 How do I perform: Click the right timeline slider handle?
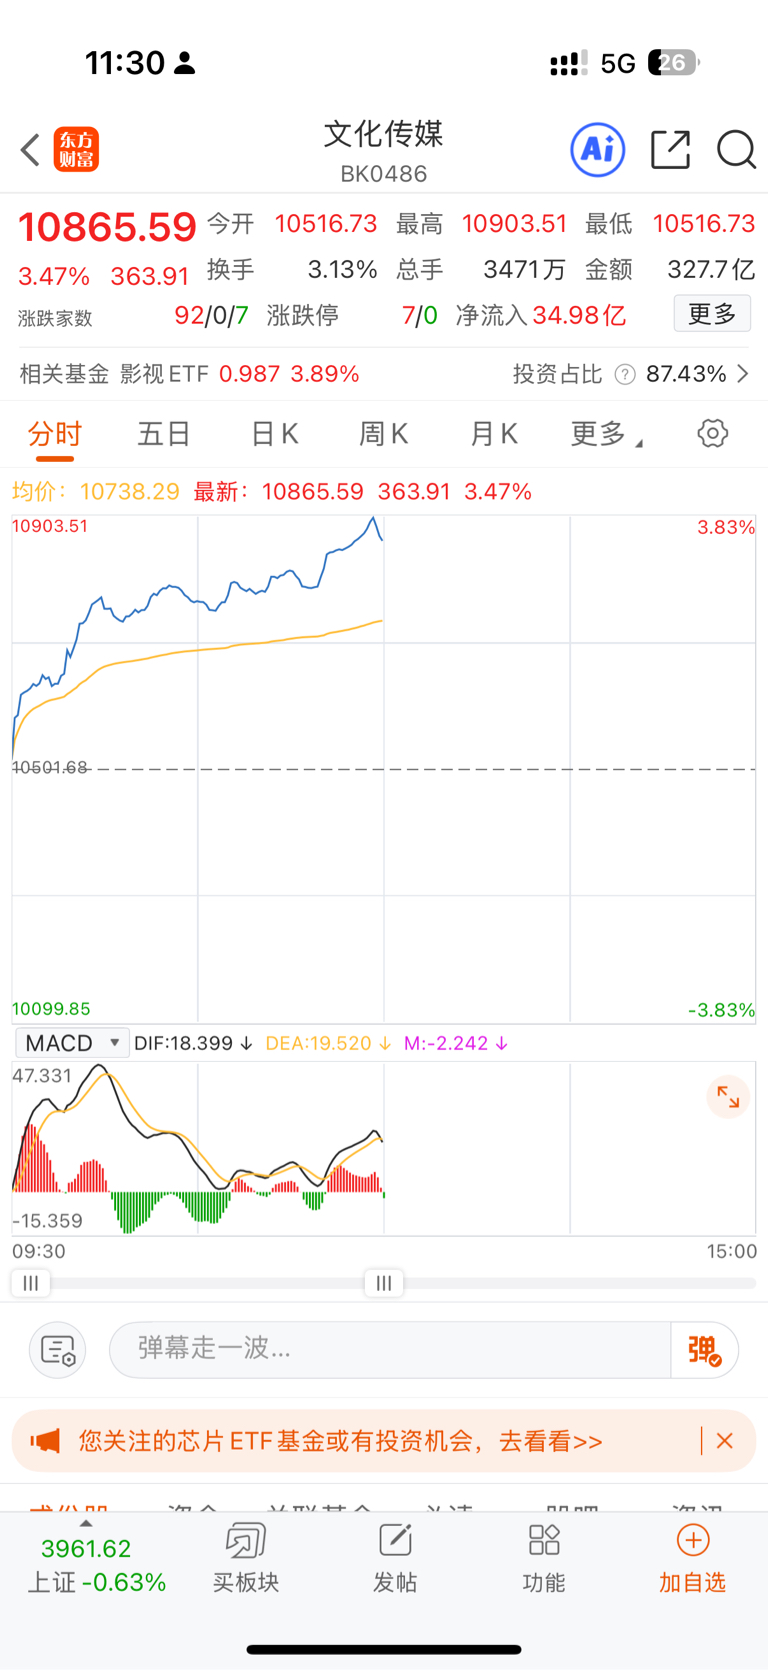tap(384, 1283)
